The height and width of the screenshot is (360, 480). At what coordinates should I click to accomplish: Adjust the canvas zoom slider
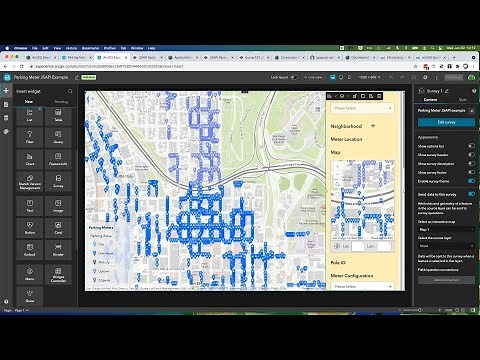[419, 310]
